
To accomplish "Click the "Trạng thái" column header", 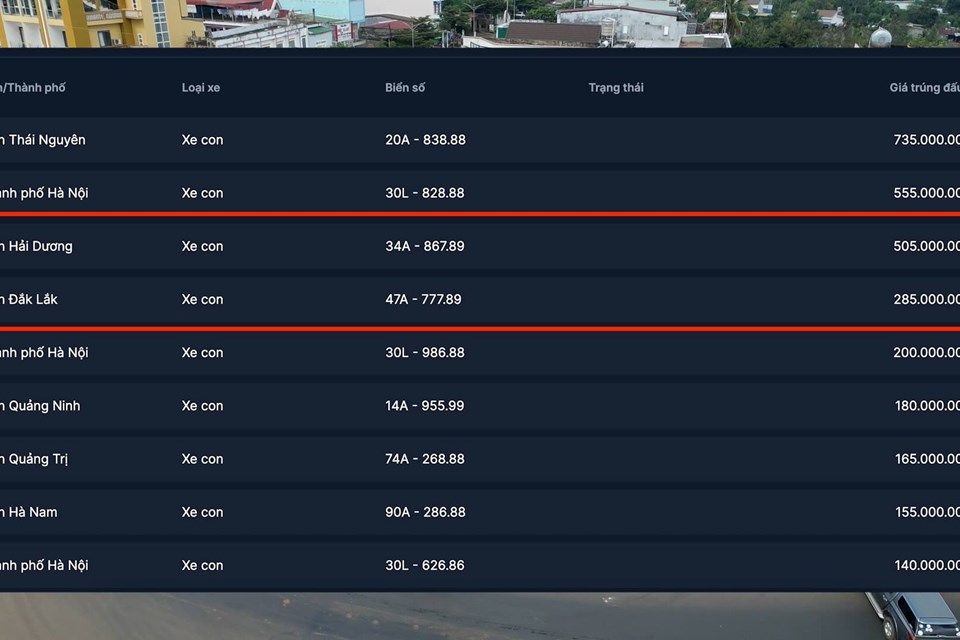I will [x=616, y=88].
